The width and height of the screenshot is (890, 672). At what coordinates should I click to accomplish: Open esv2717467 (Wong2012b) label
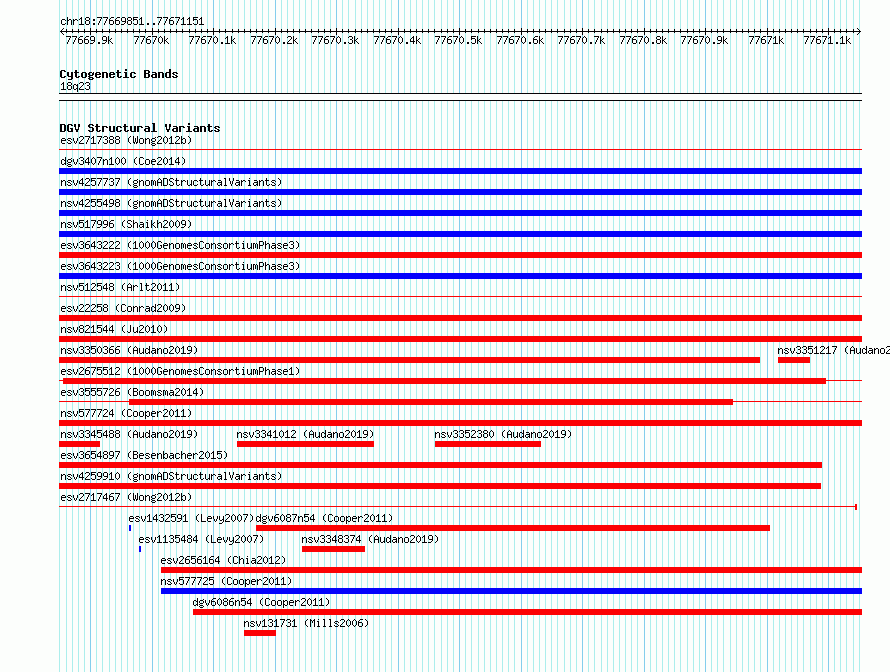point(126,497)
